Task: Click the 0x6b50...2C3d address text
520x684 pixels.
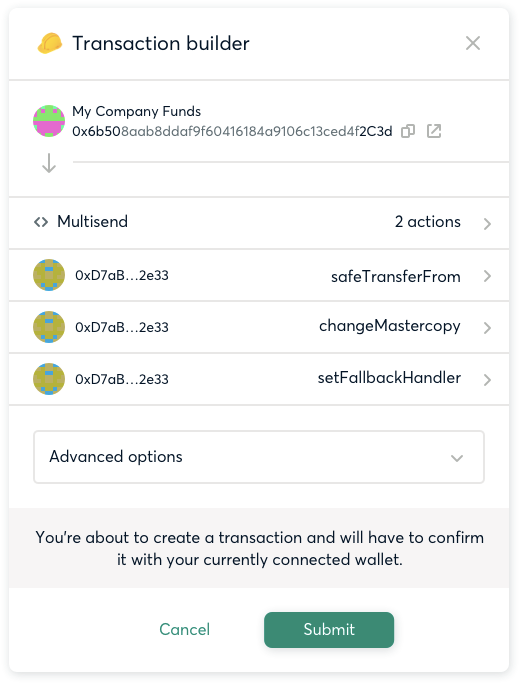Action: 232,131
